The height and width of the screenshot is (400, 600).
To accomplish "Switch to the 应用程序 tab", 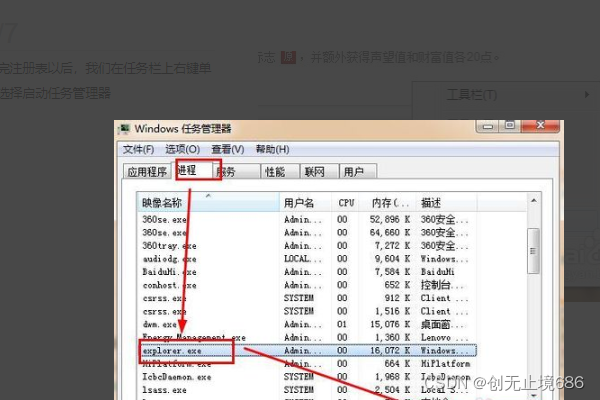I will pos(147,172).
